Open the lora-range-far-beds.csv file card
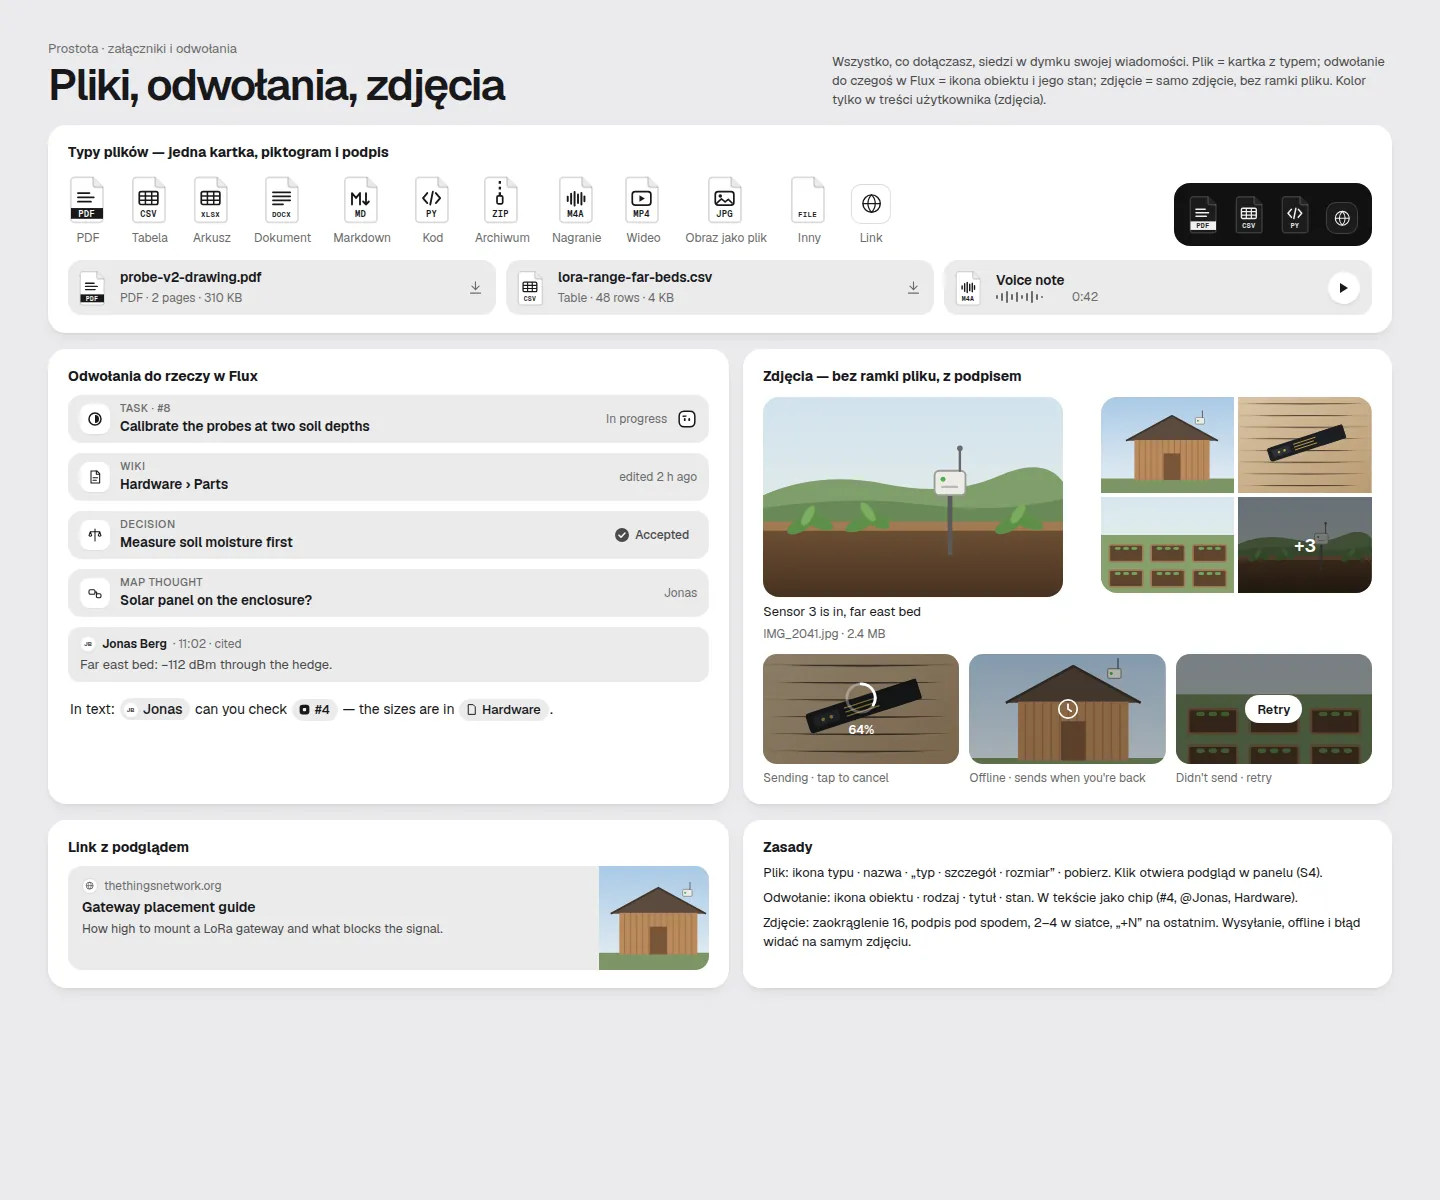 [x=720, y=287]
